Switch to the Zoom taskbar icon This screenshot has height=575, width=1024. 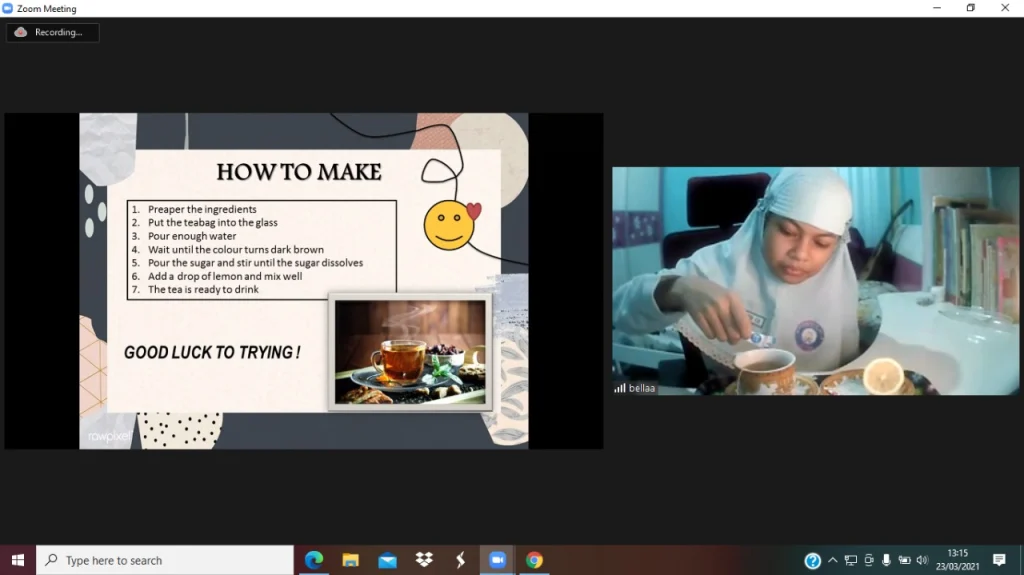(x=497, y=560)
